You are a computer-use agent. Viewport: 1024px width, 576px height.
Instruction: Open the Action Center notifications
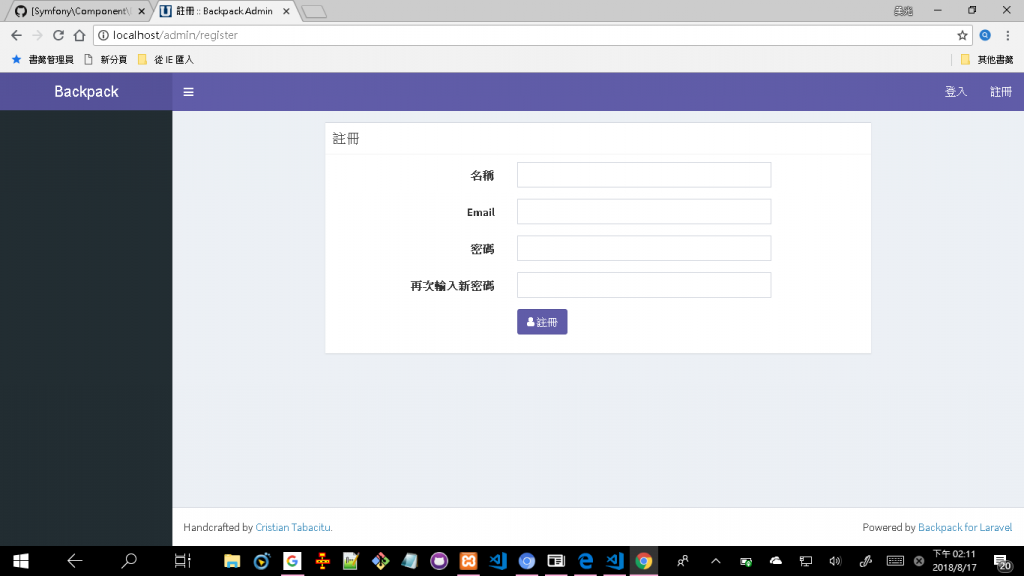(1002, 561)
